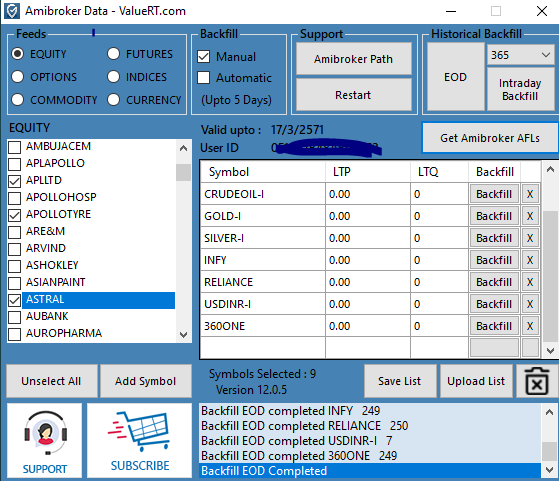Click the ValueRT shield app icon
Screen dimensions: 559x481
coord(11,11)
